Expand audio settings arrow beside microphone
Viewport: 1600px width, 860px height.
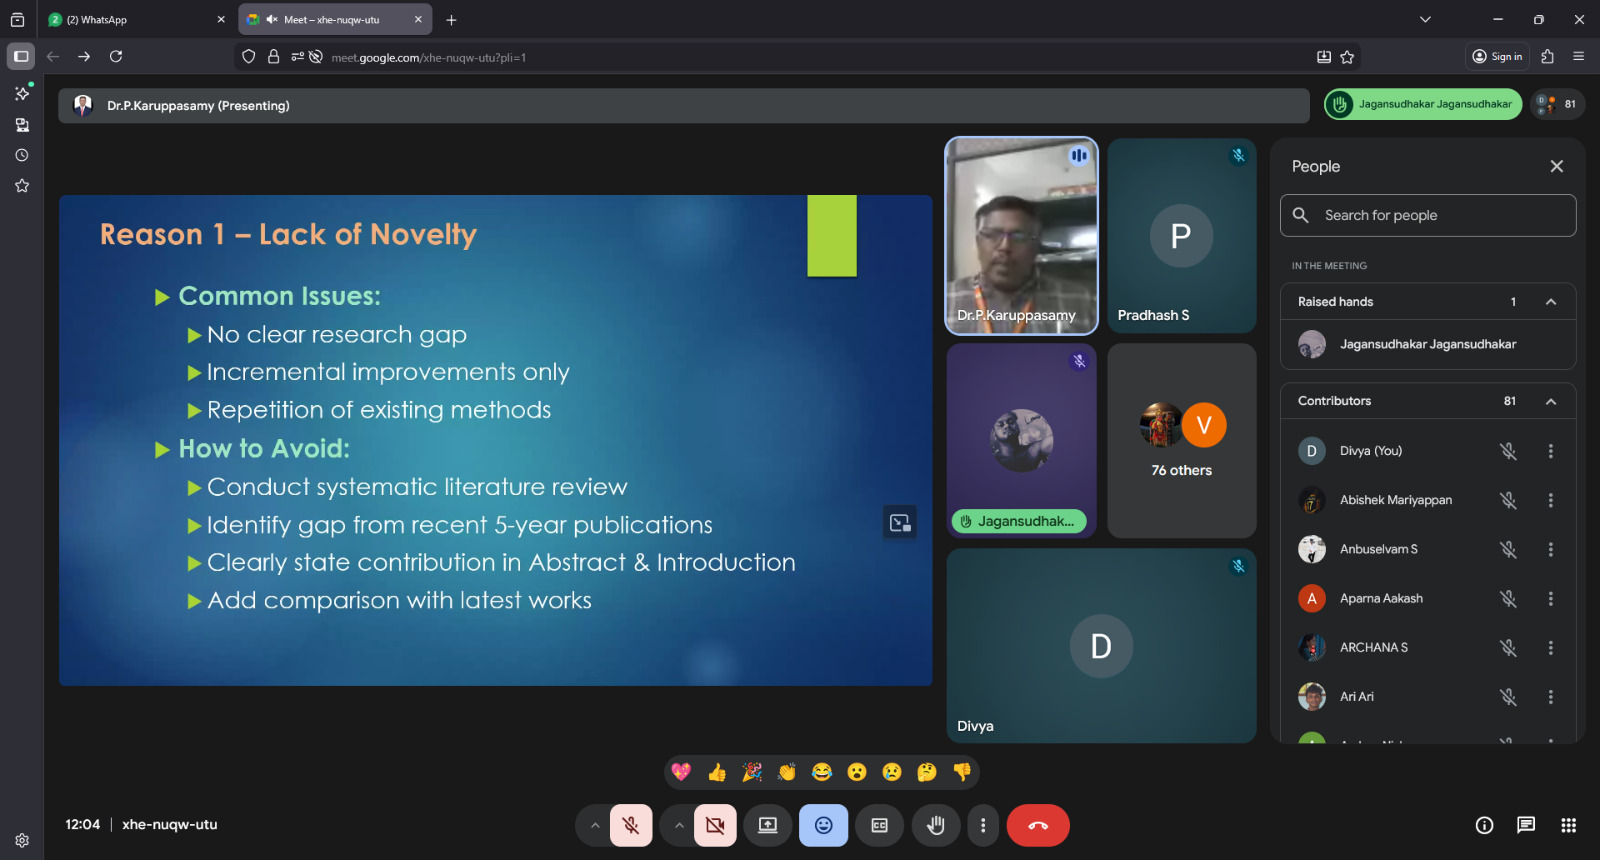point(595,826)
